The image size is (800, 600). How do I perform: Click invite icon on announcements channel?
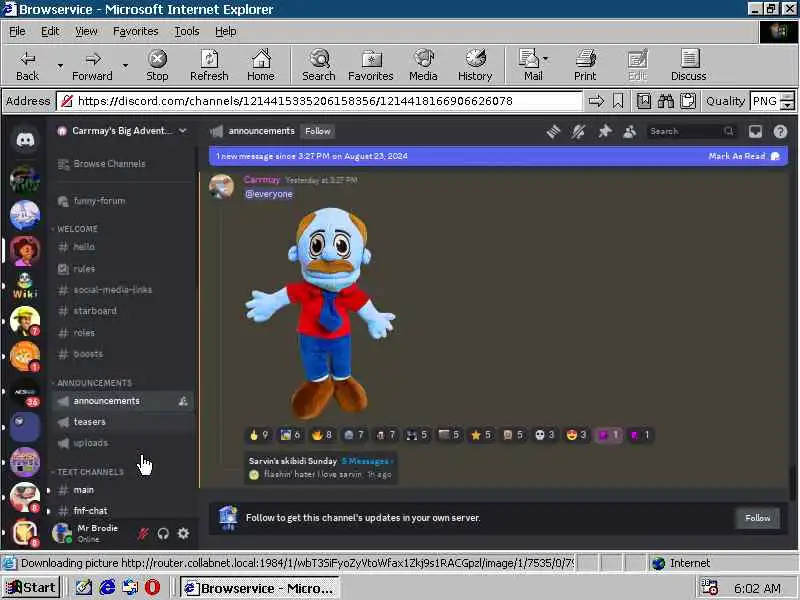tap(183, 401)
